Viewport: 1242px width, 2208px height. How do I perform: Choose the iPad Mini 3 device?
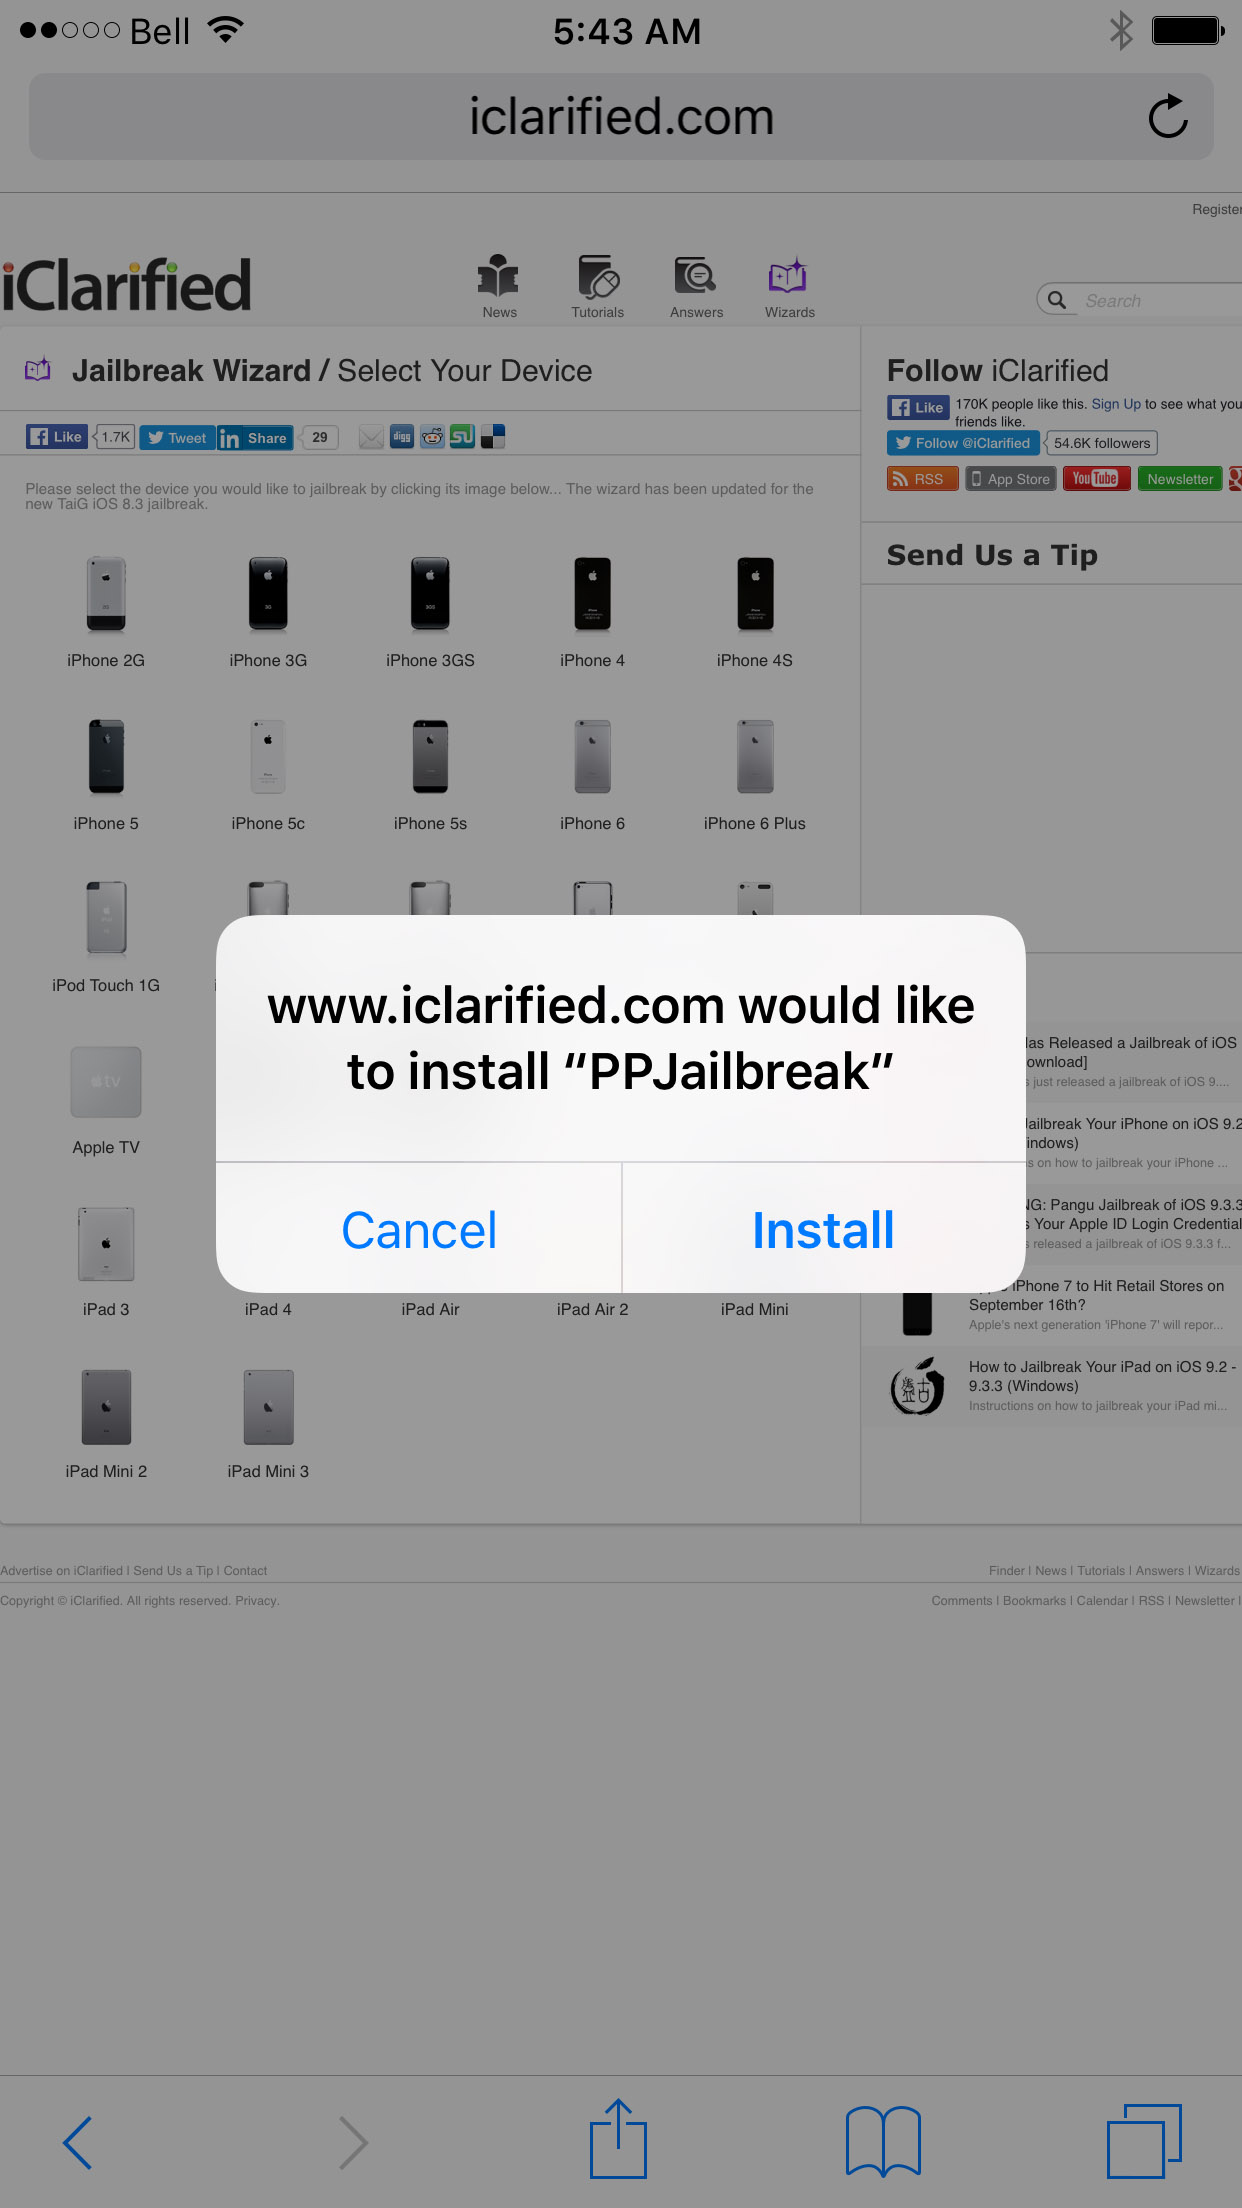[268, 1407]
